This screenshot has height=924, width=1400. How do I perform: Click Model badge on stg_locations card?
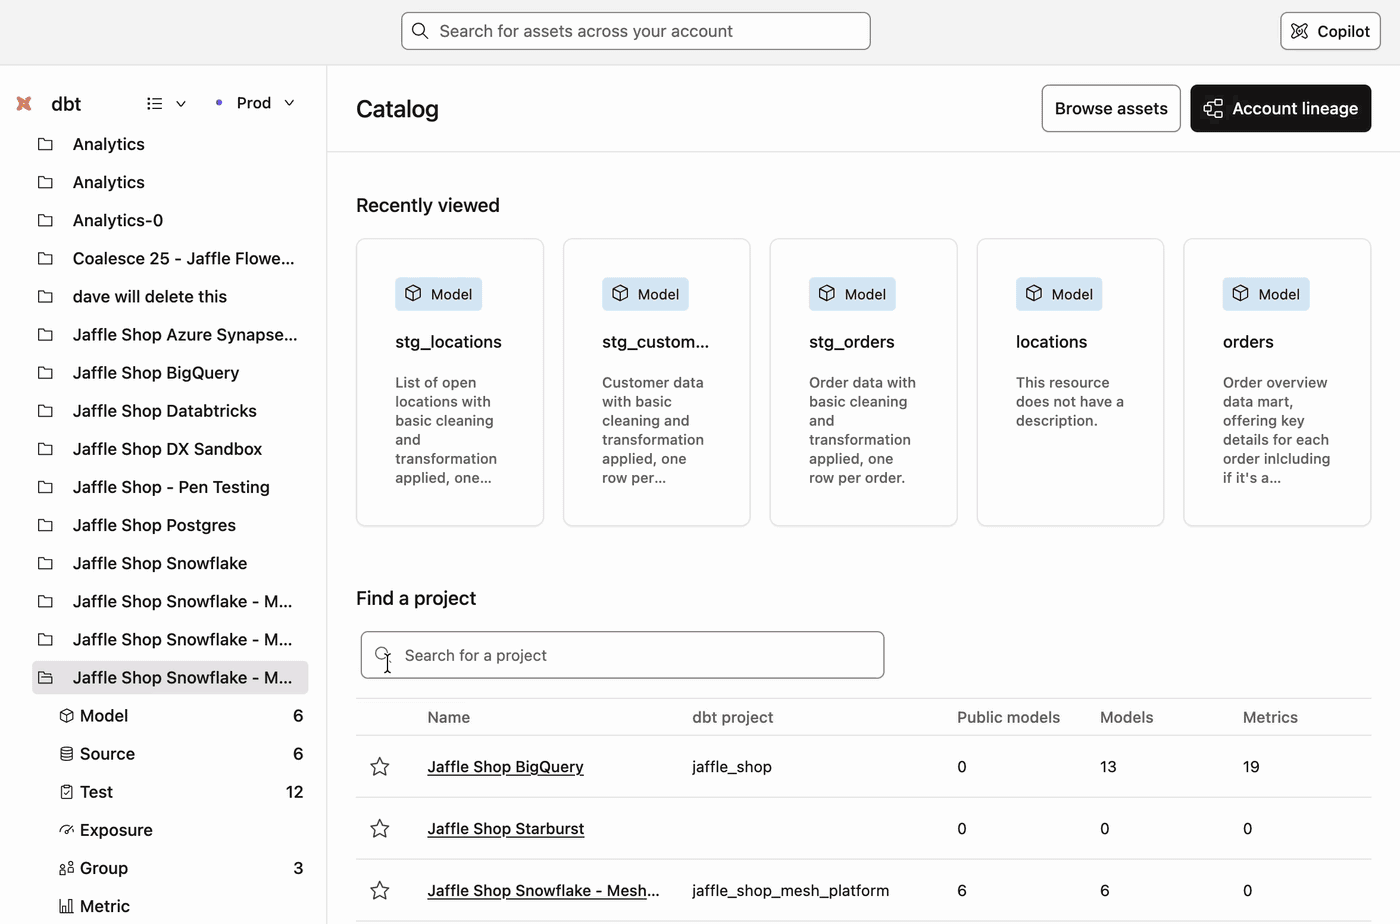(x=439, y=294)
